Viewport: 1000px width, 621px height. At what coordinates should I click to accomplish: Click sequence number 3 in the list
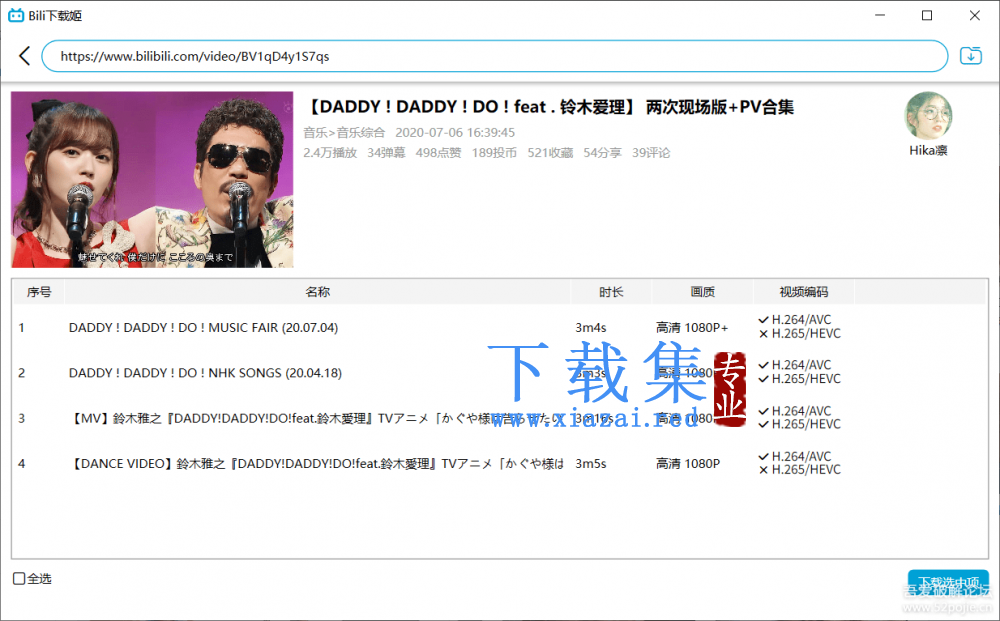coord(22,418)
